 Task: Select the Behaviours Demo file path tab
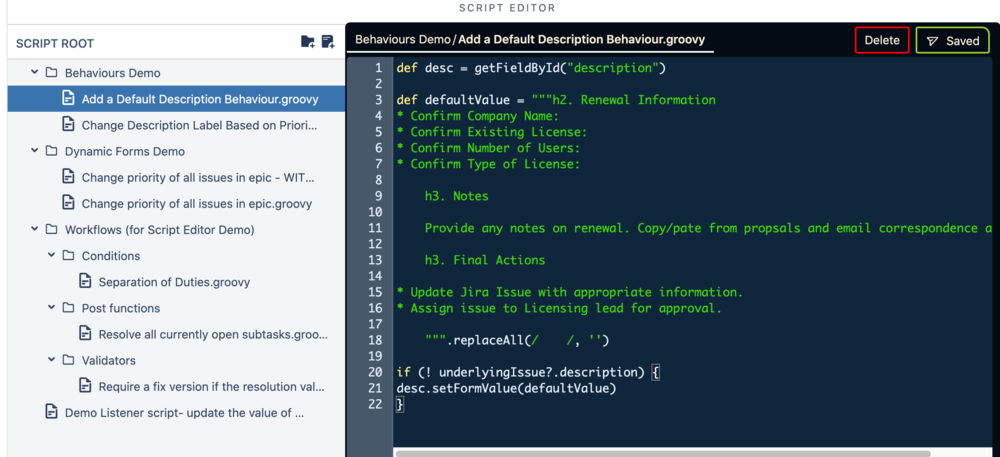(x=530, y=40)
